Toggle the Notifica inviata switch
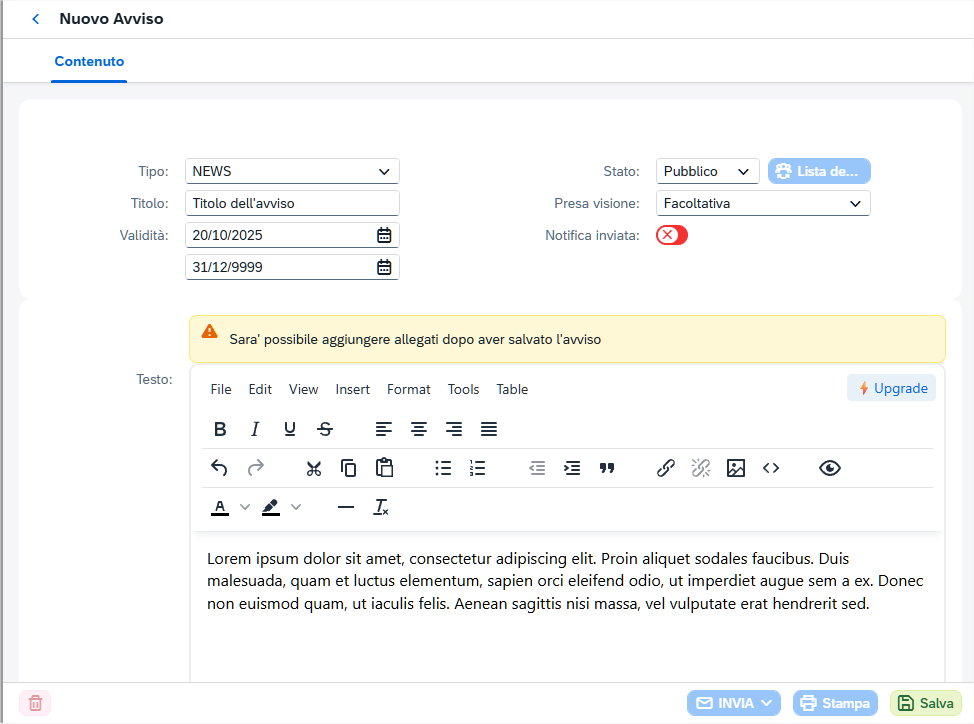This screenshot has height=724, width=974. (672, 235)
